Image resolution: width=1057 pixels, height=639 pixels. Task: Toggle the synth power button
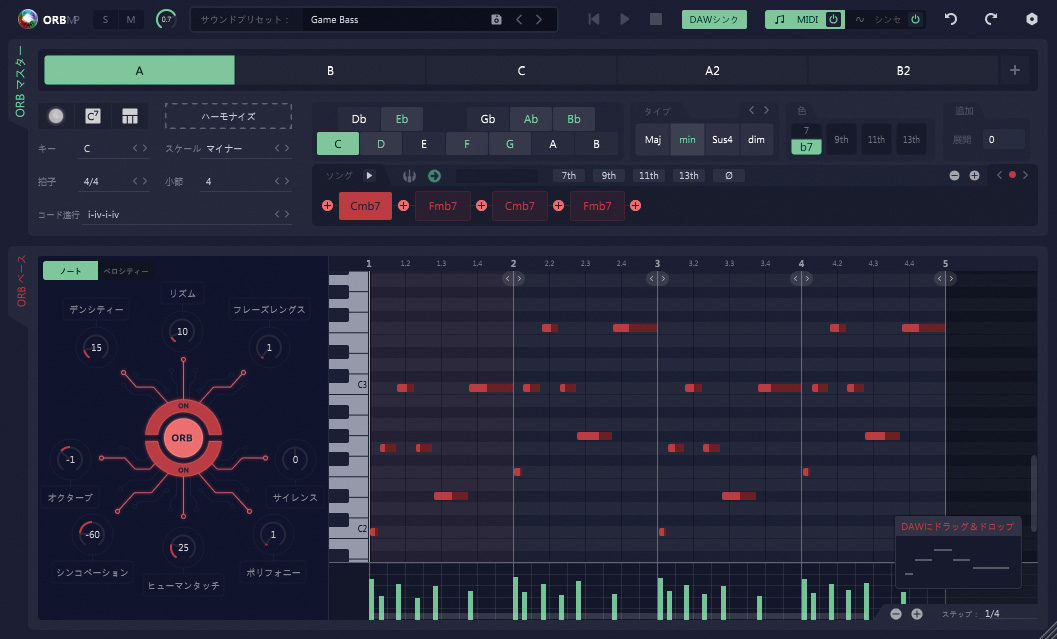tap(915, 20)
